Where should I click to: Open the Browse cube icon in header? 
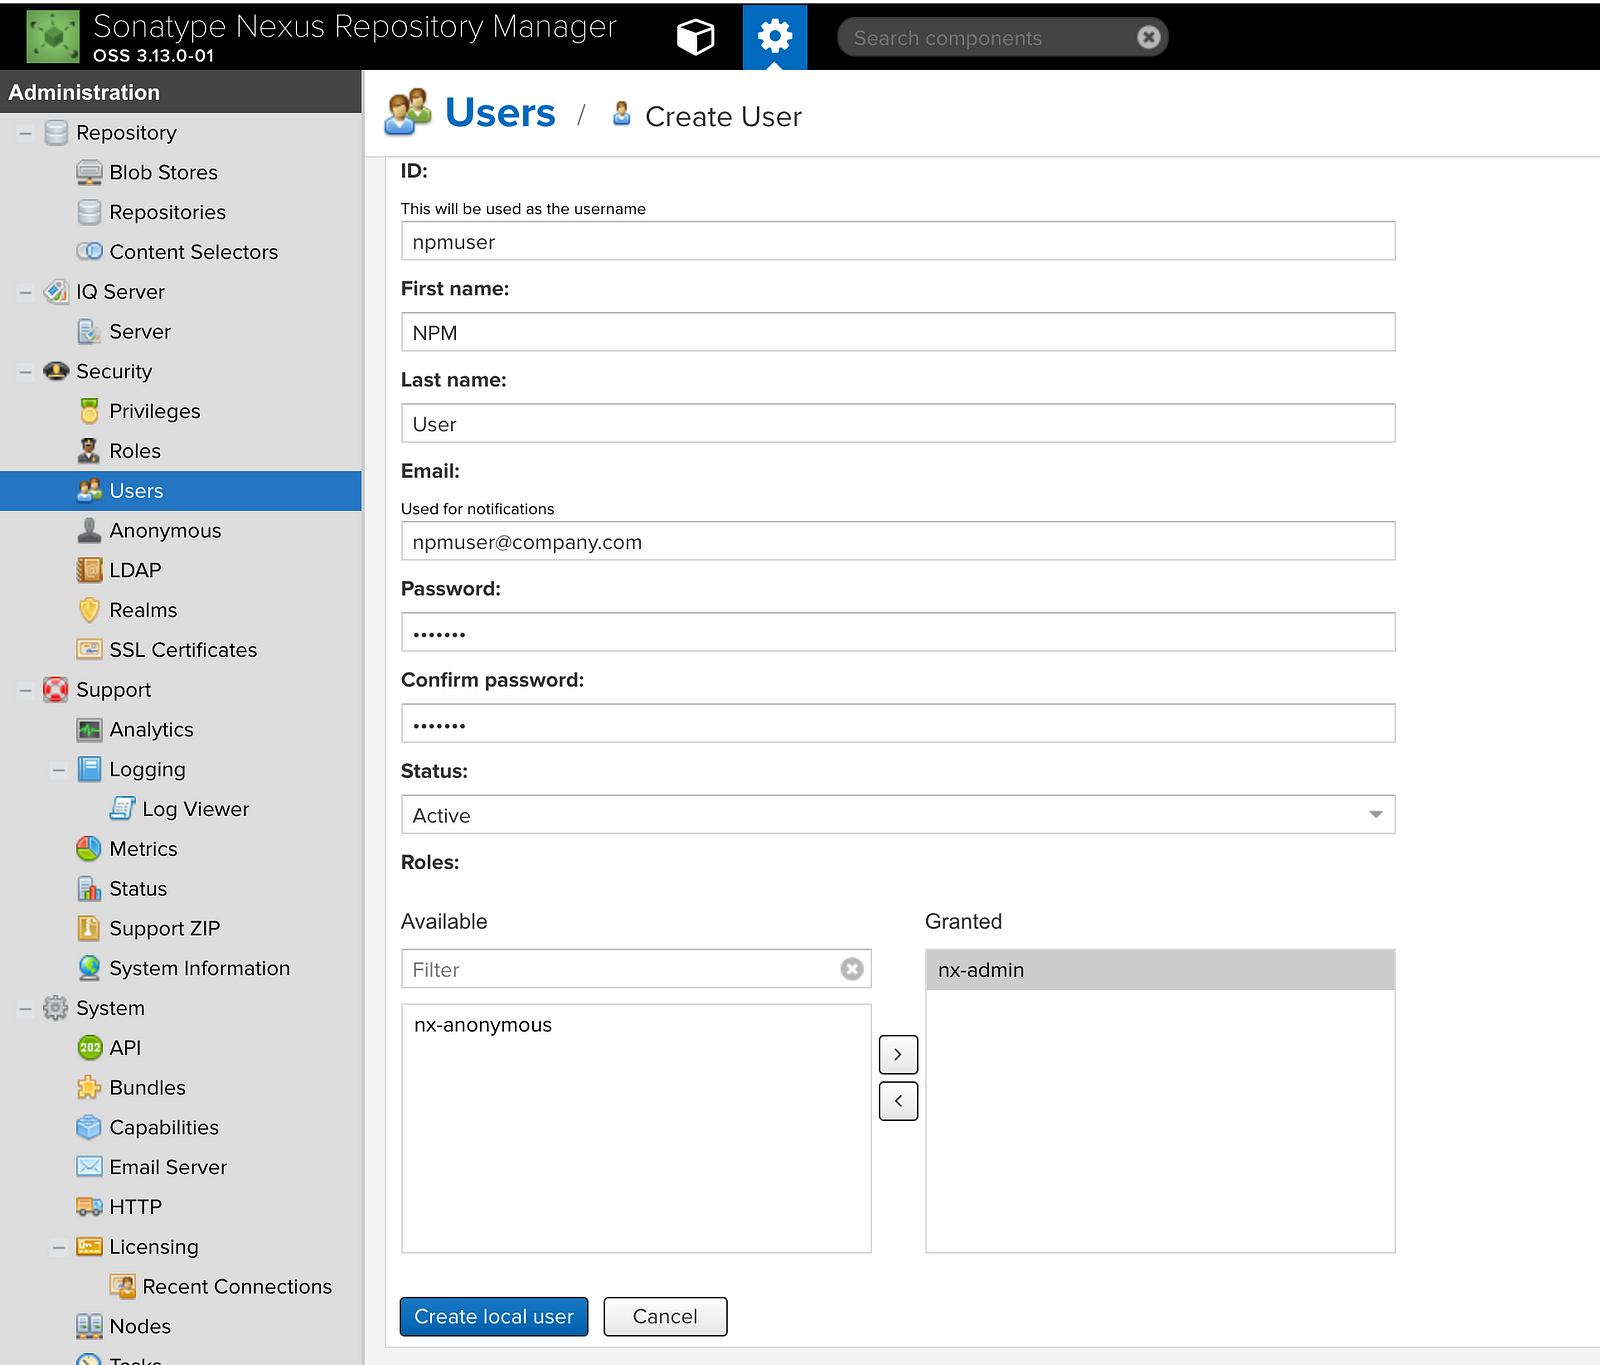(695, 37)
